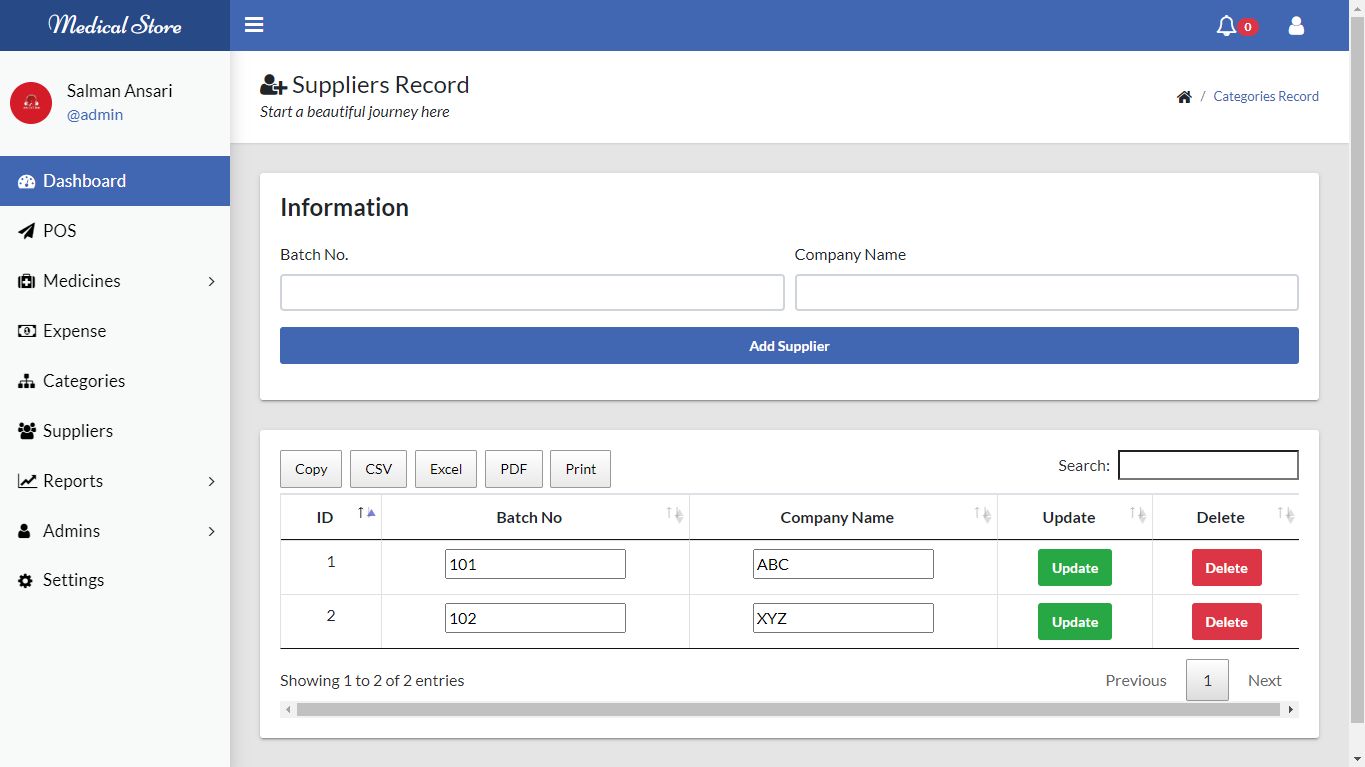
Task: Click the horizontal table scrollbar
Action: pyautogui.click(x=788, y=710)
